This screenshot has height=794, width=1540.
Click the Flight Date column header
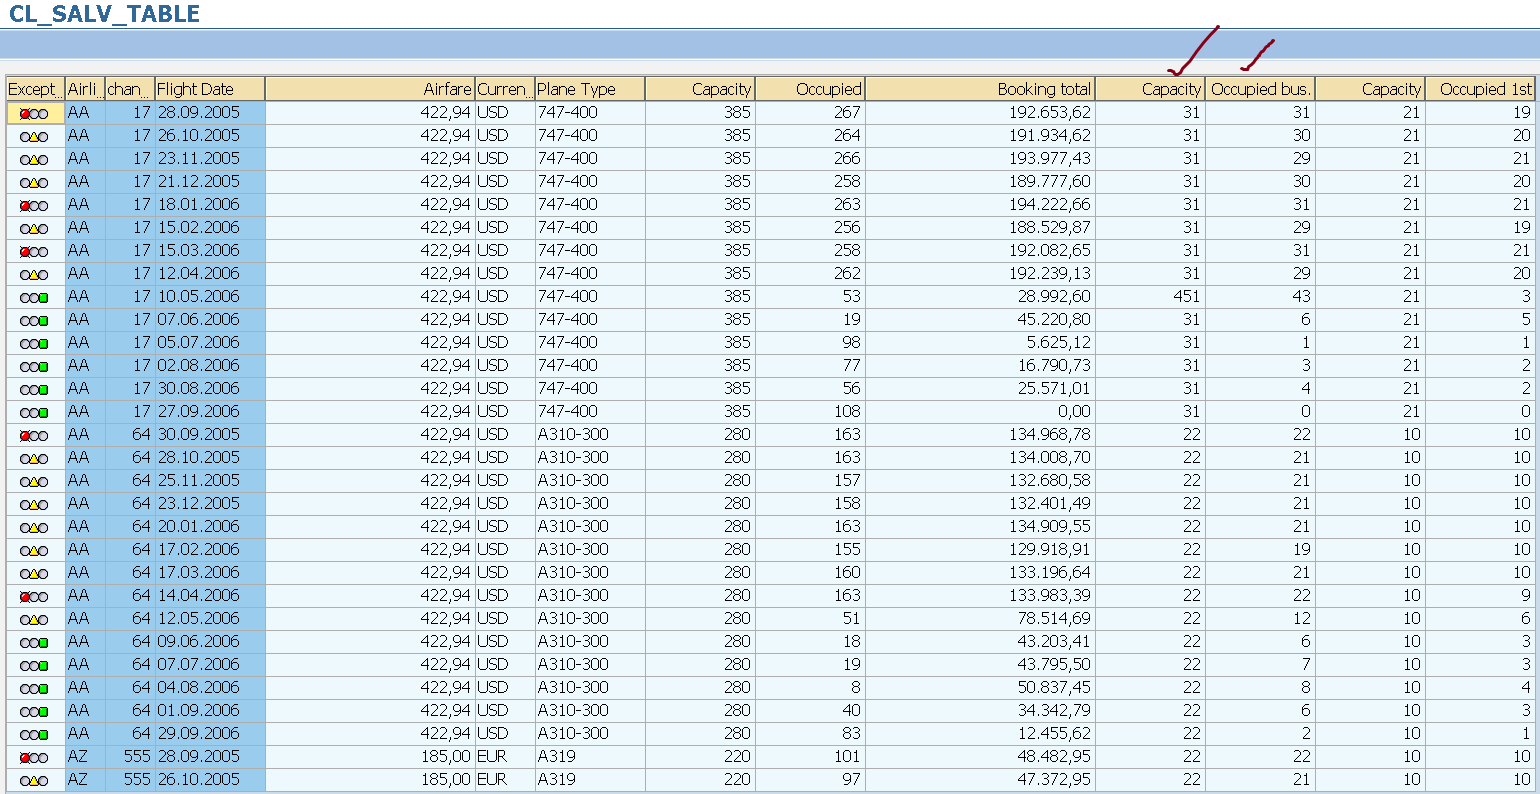[x=210, y=89]
